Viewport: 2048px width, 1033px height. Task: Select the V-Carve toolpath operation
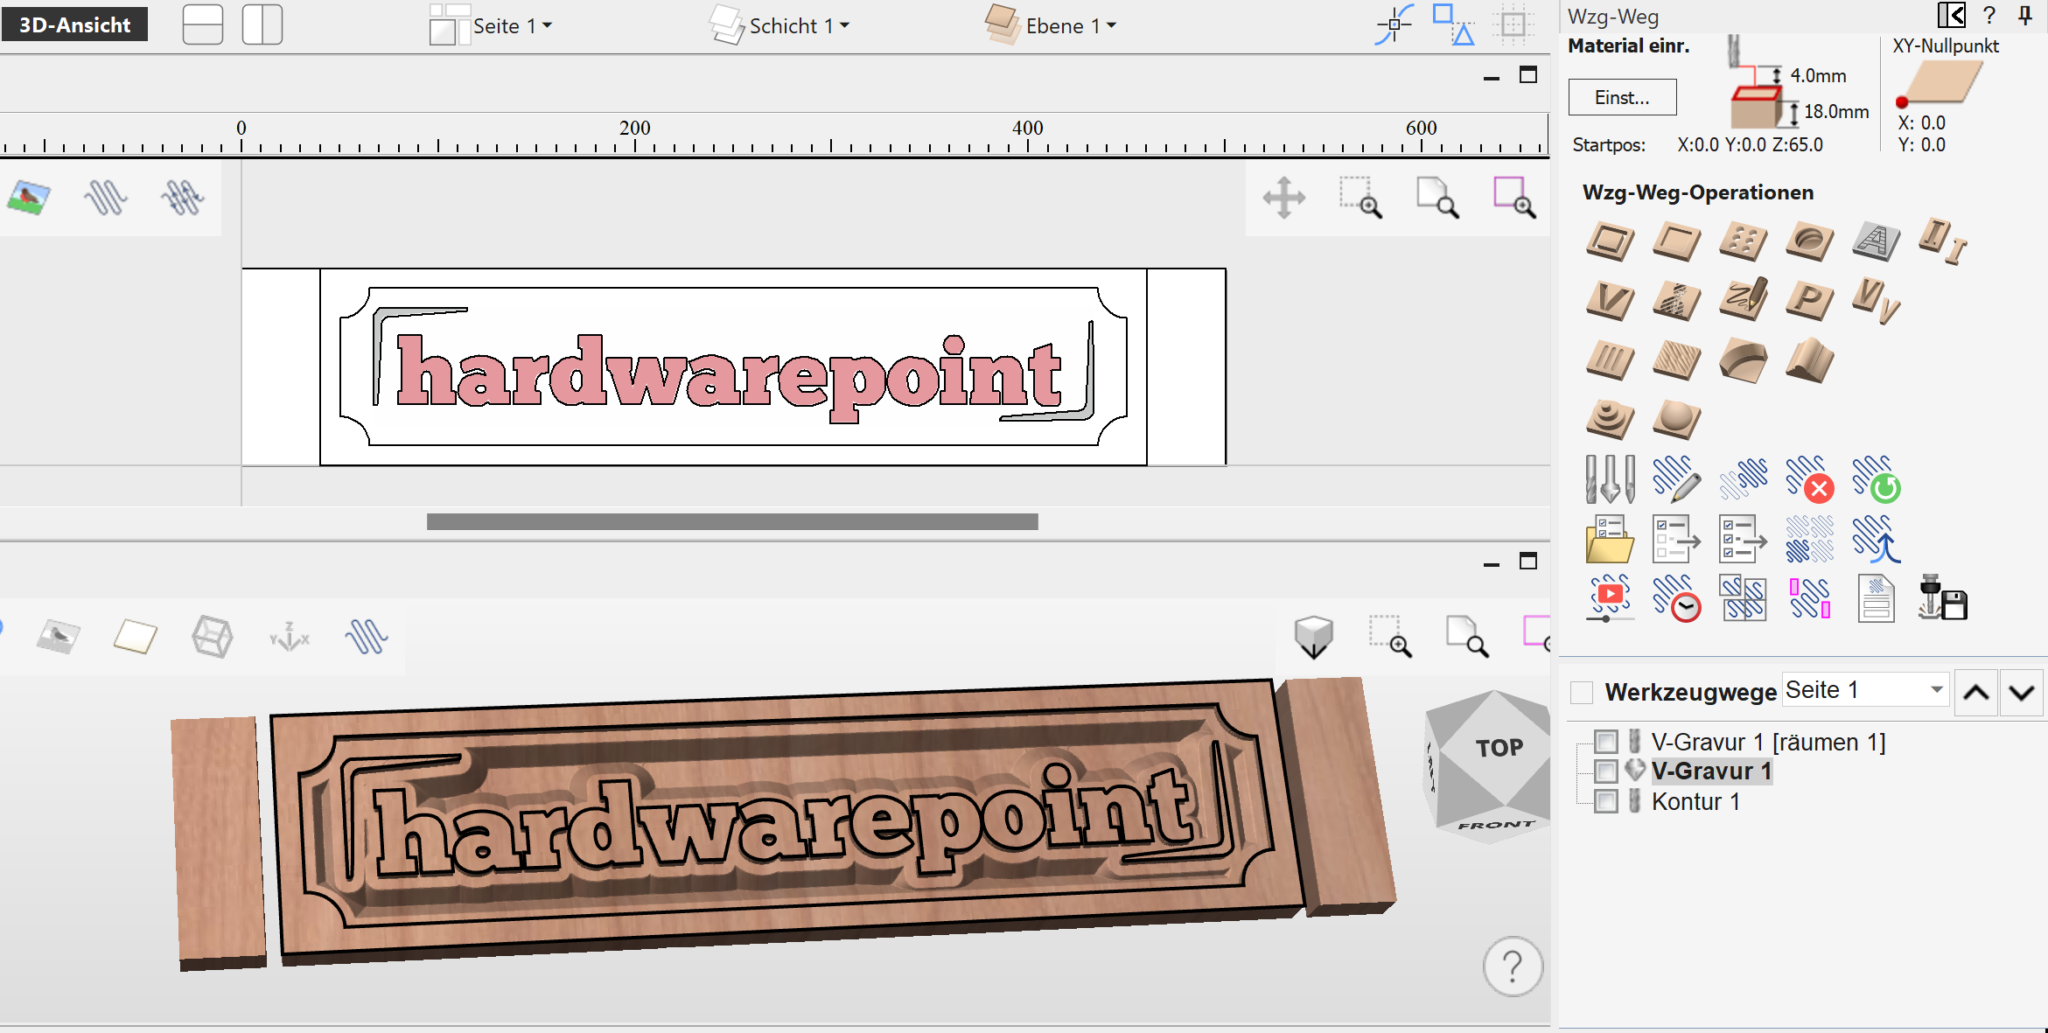(1610, 301)
